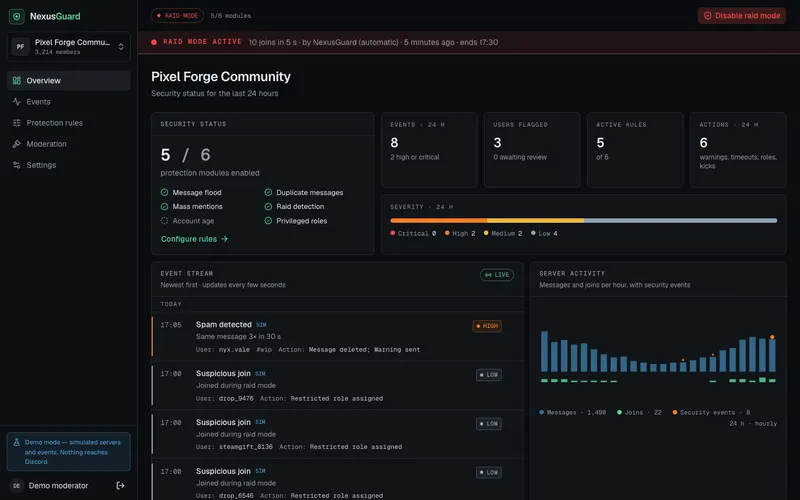Click the Mass mentions check icon
The height and width of the screenshot is (500, 800).
point(164,207)
